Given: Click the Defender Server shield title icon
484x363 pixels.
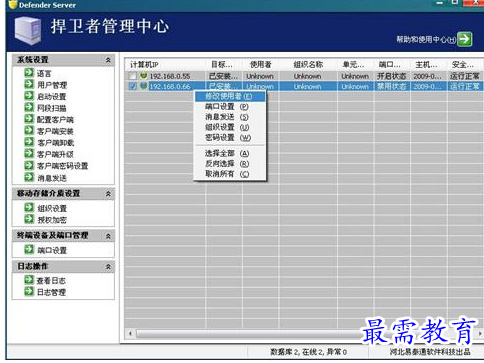Looking at the screenshot, I should pyautogui.click(x=13, y=5).
